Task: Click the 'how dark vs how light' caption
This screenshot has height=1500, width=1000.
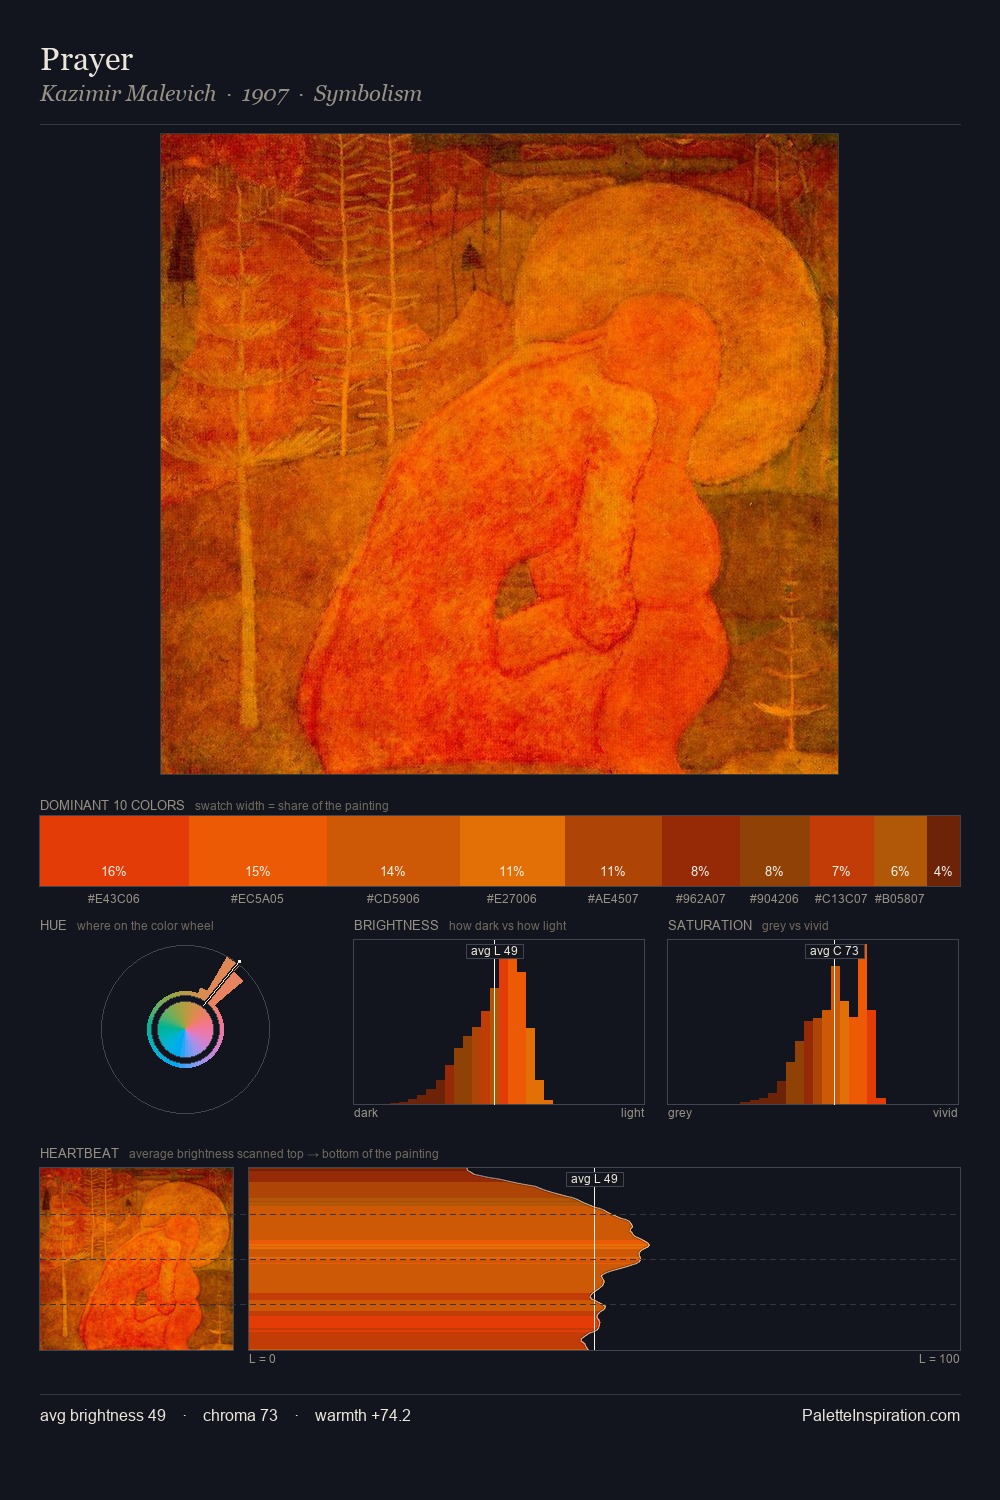Action: coord(507,926)
